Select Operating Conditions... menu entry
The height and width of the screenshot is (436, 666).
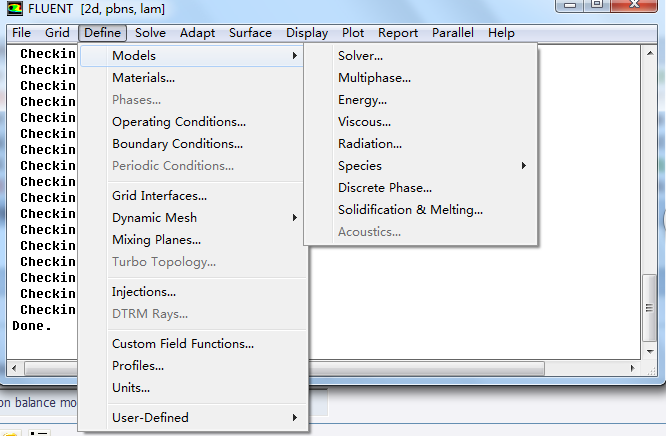point(192,122)
